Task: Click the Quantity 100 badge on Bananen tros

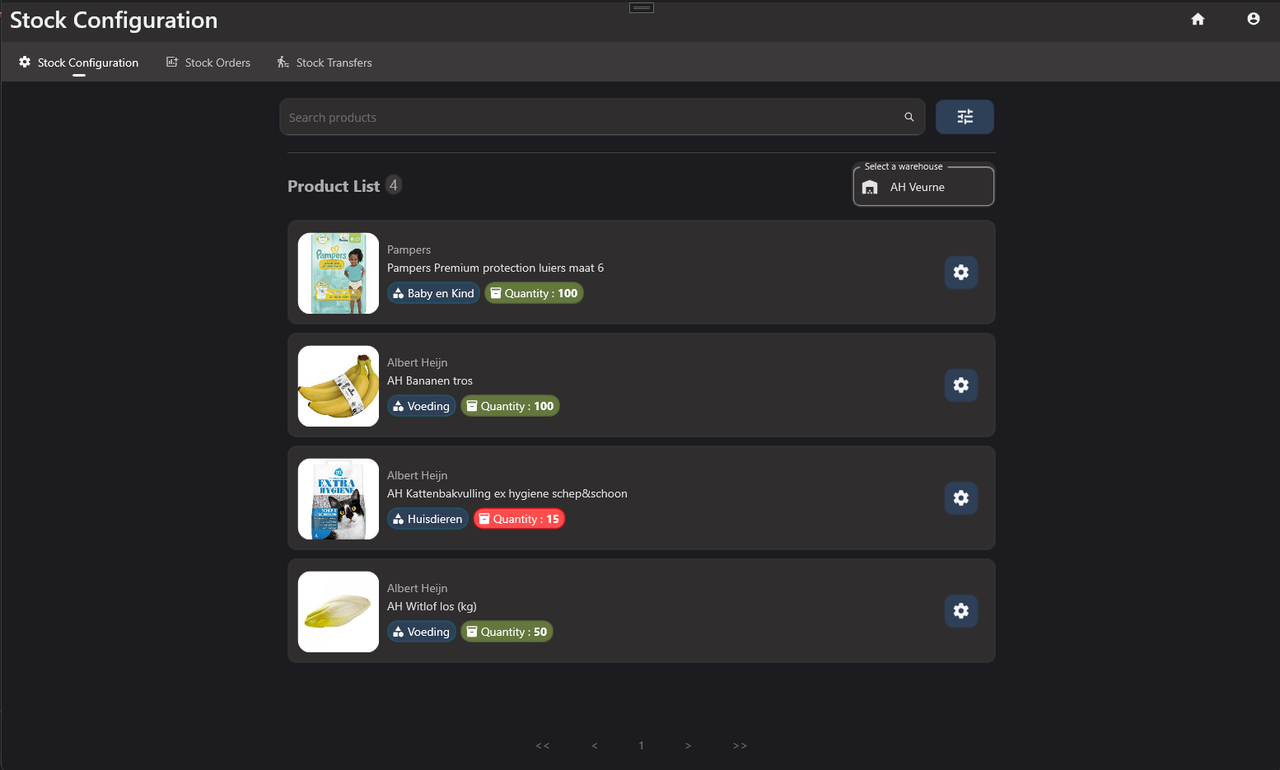Action: pyautogui.click(x=510, y=406)
